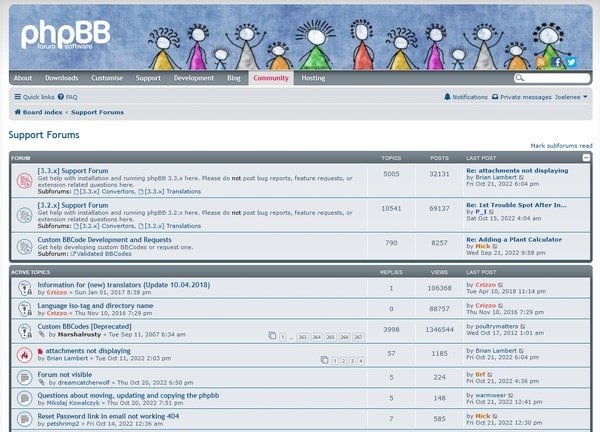Open user profile petshrimp2
This screenshot has height=432, width=600.
coord(63,424)
